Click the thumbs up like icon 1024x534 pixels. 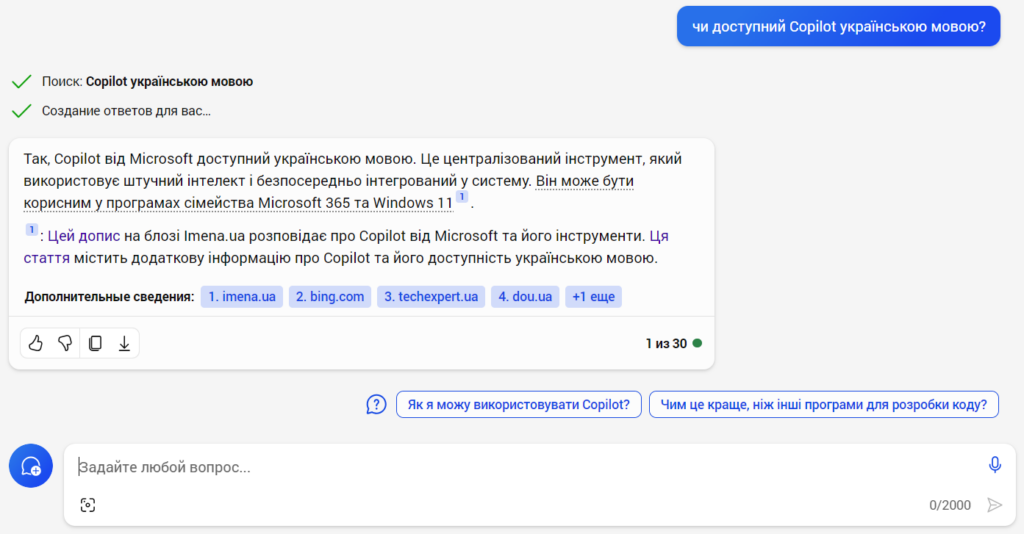35,343
